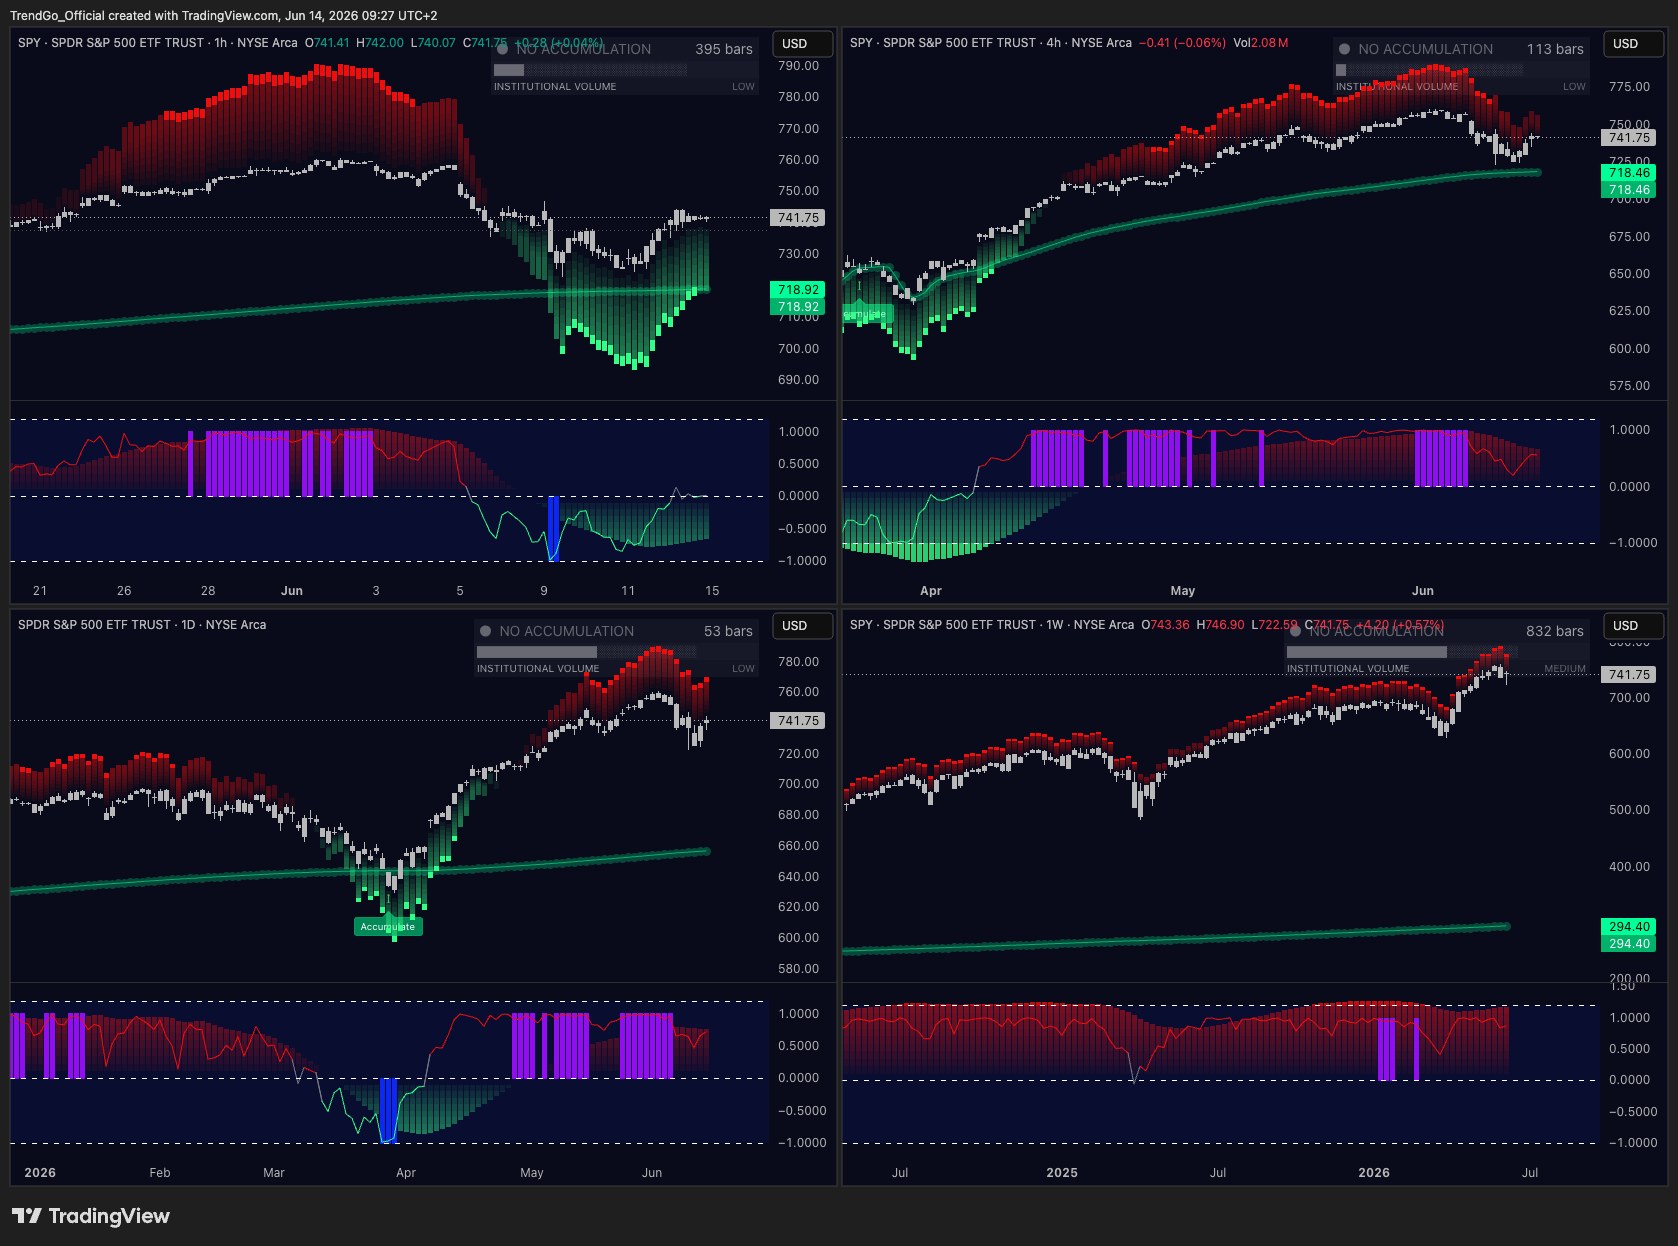
Task: Click the May label on 4h time axis
Action: [x=1183, y=591]
